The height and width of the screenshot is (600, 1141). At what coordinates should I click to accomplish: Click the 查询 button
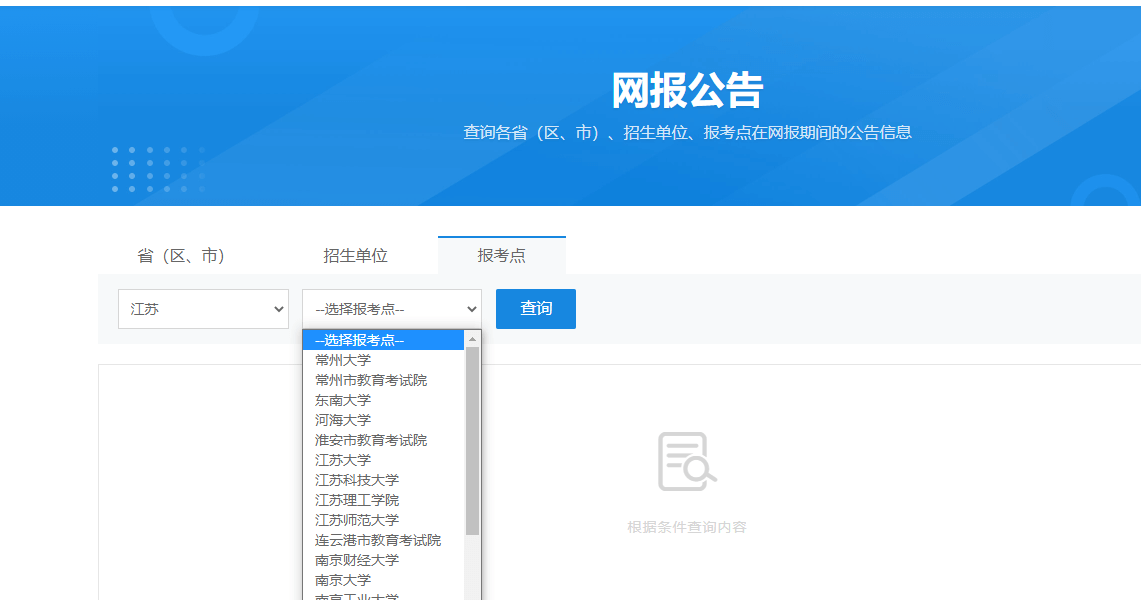point(536,309)
